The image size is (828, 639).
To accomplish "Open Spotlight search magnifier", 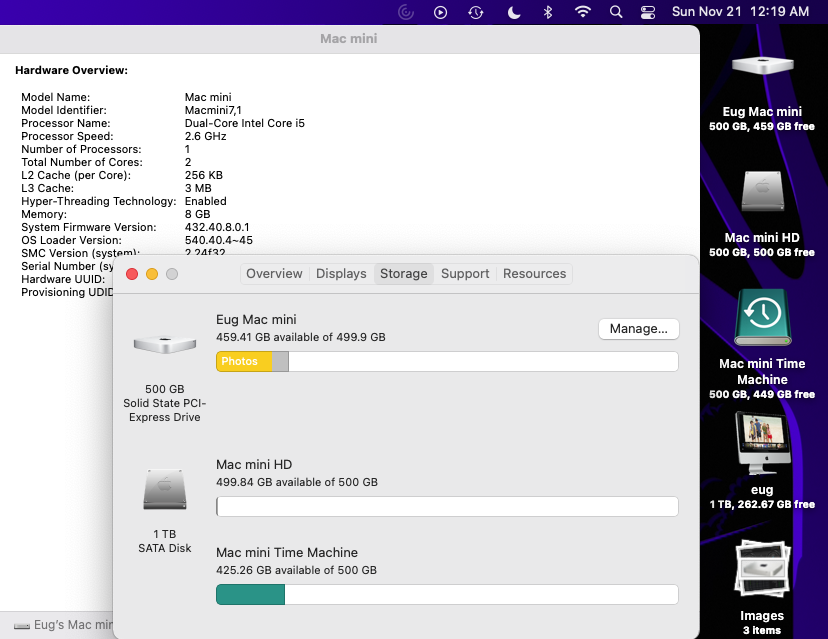I will [616, 12].
